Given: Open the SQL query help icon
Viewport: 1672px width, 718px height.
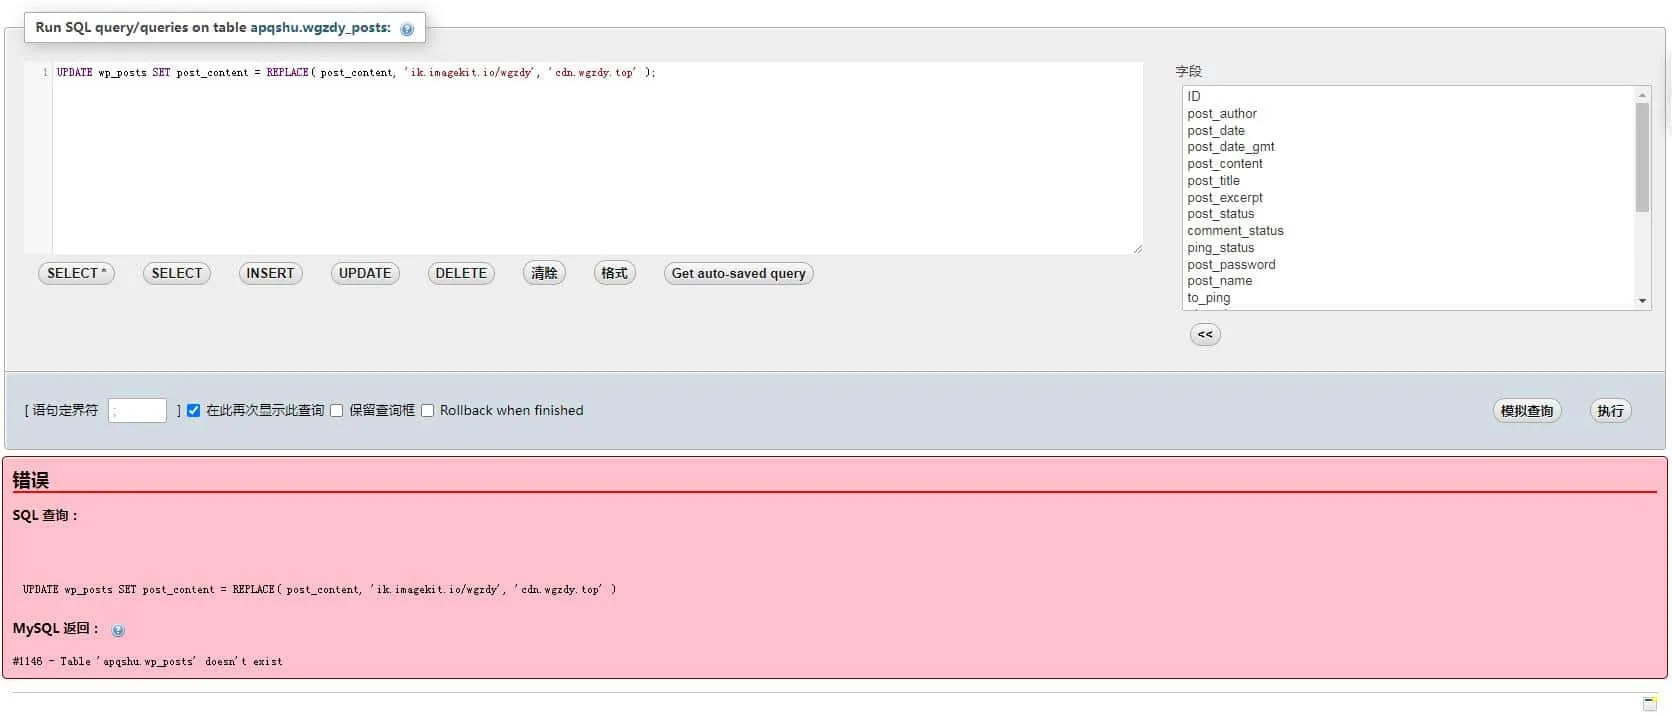Looking at the screenshot, I should point(407,29).
